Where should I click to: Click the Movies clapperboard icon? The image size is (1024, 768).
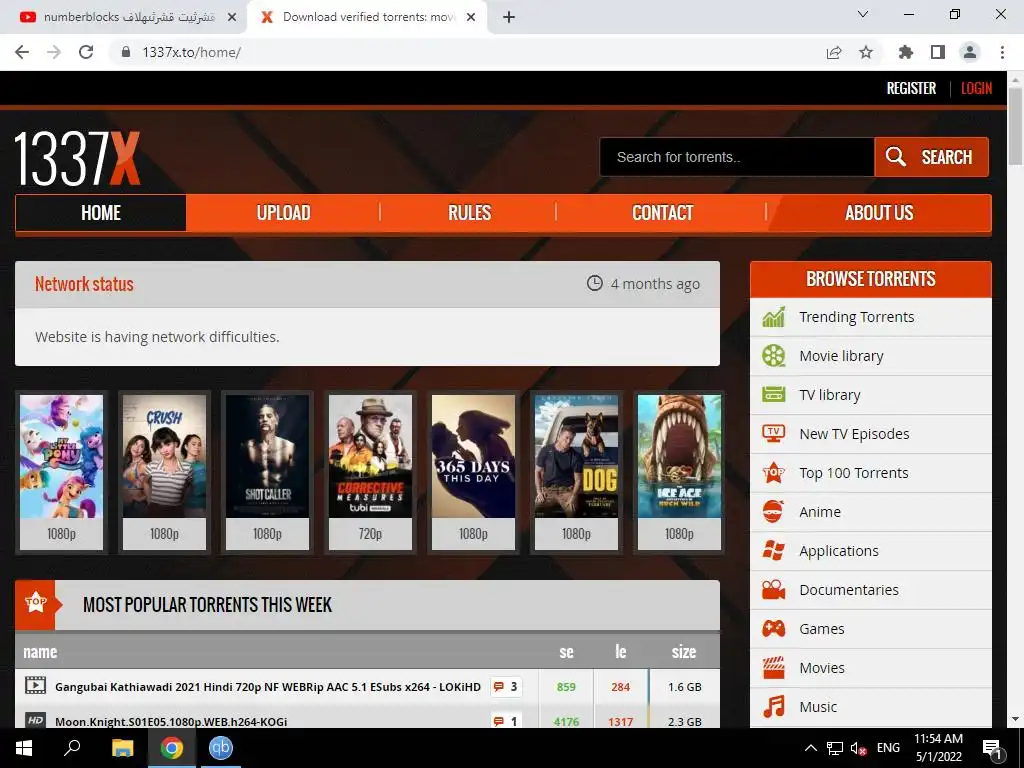773,668
